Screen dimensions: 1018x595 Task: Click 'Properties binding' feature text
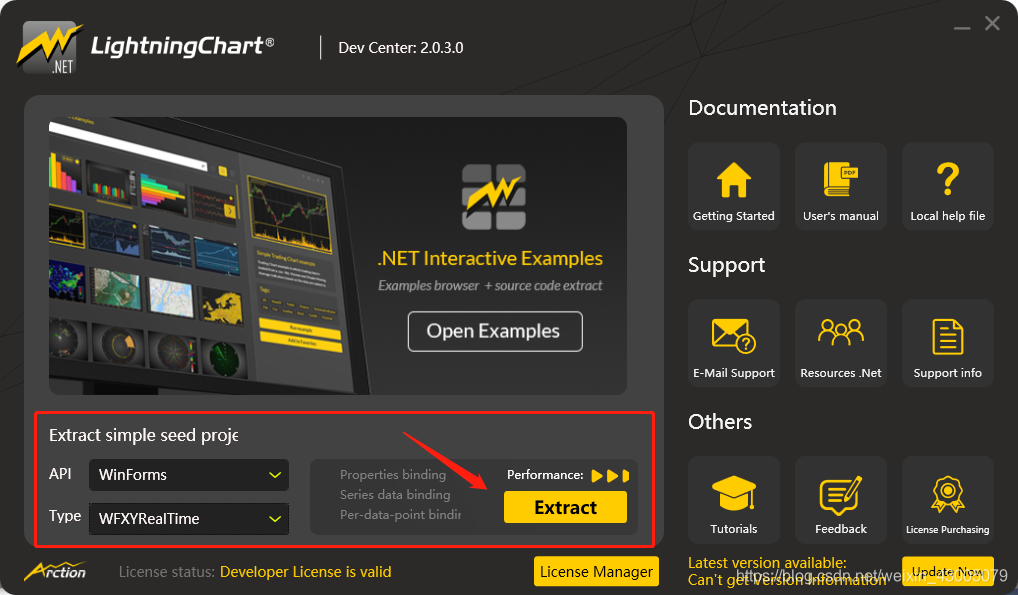pyautogui.click(x=393, y=475)
